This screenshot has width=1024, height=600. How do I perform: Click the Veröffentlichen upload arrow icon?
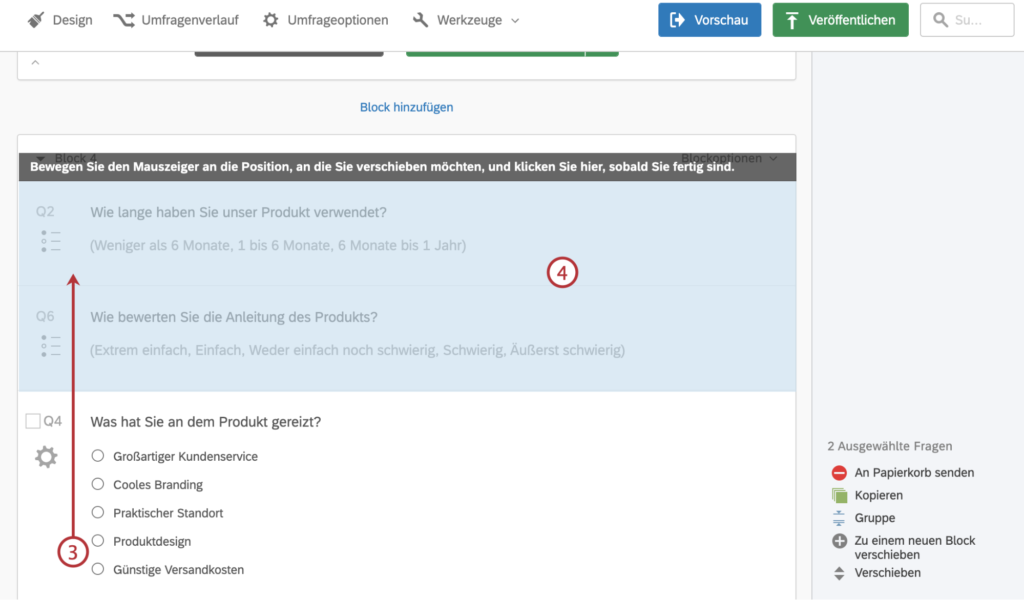[x=792, y=20]
